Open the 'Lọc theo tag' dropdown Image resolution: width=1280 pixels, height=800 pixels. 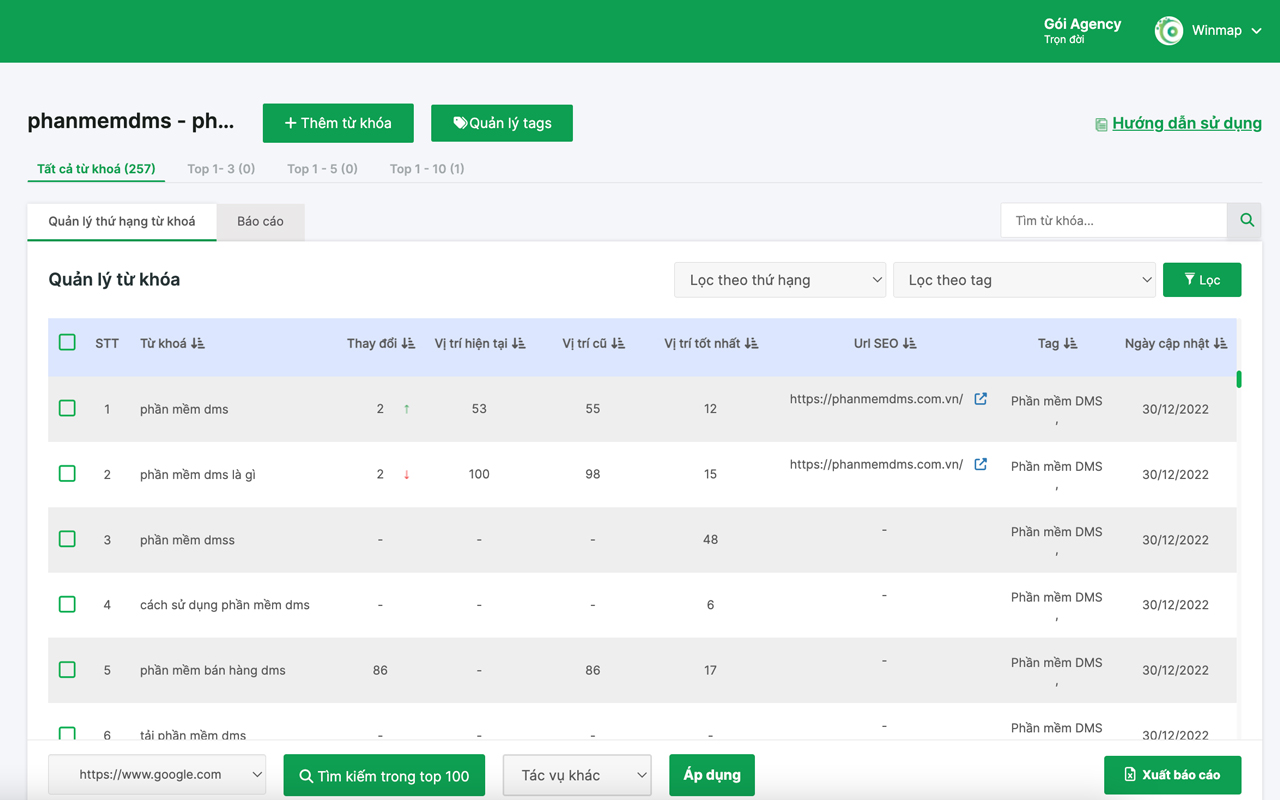[1024, 280]
